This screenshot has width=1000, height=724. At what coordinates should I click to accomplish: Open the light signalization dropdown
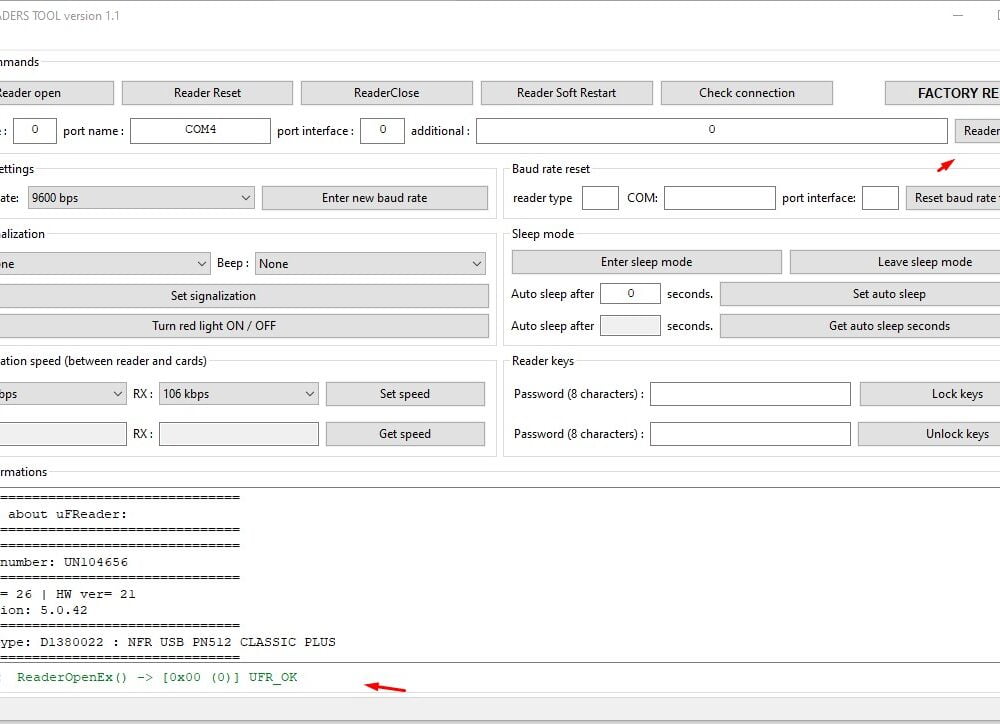click(x=104, y=263)
